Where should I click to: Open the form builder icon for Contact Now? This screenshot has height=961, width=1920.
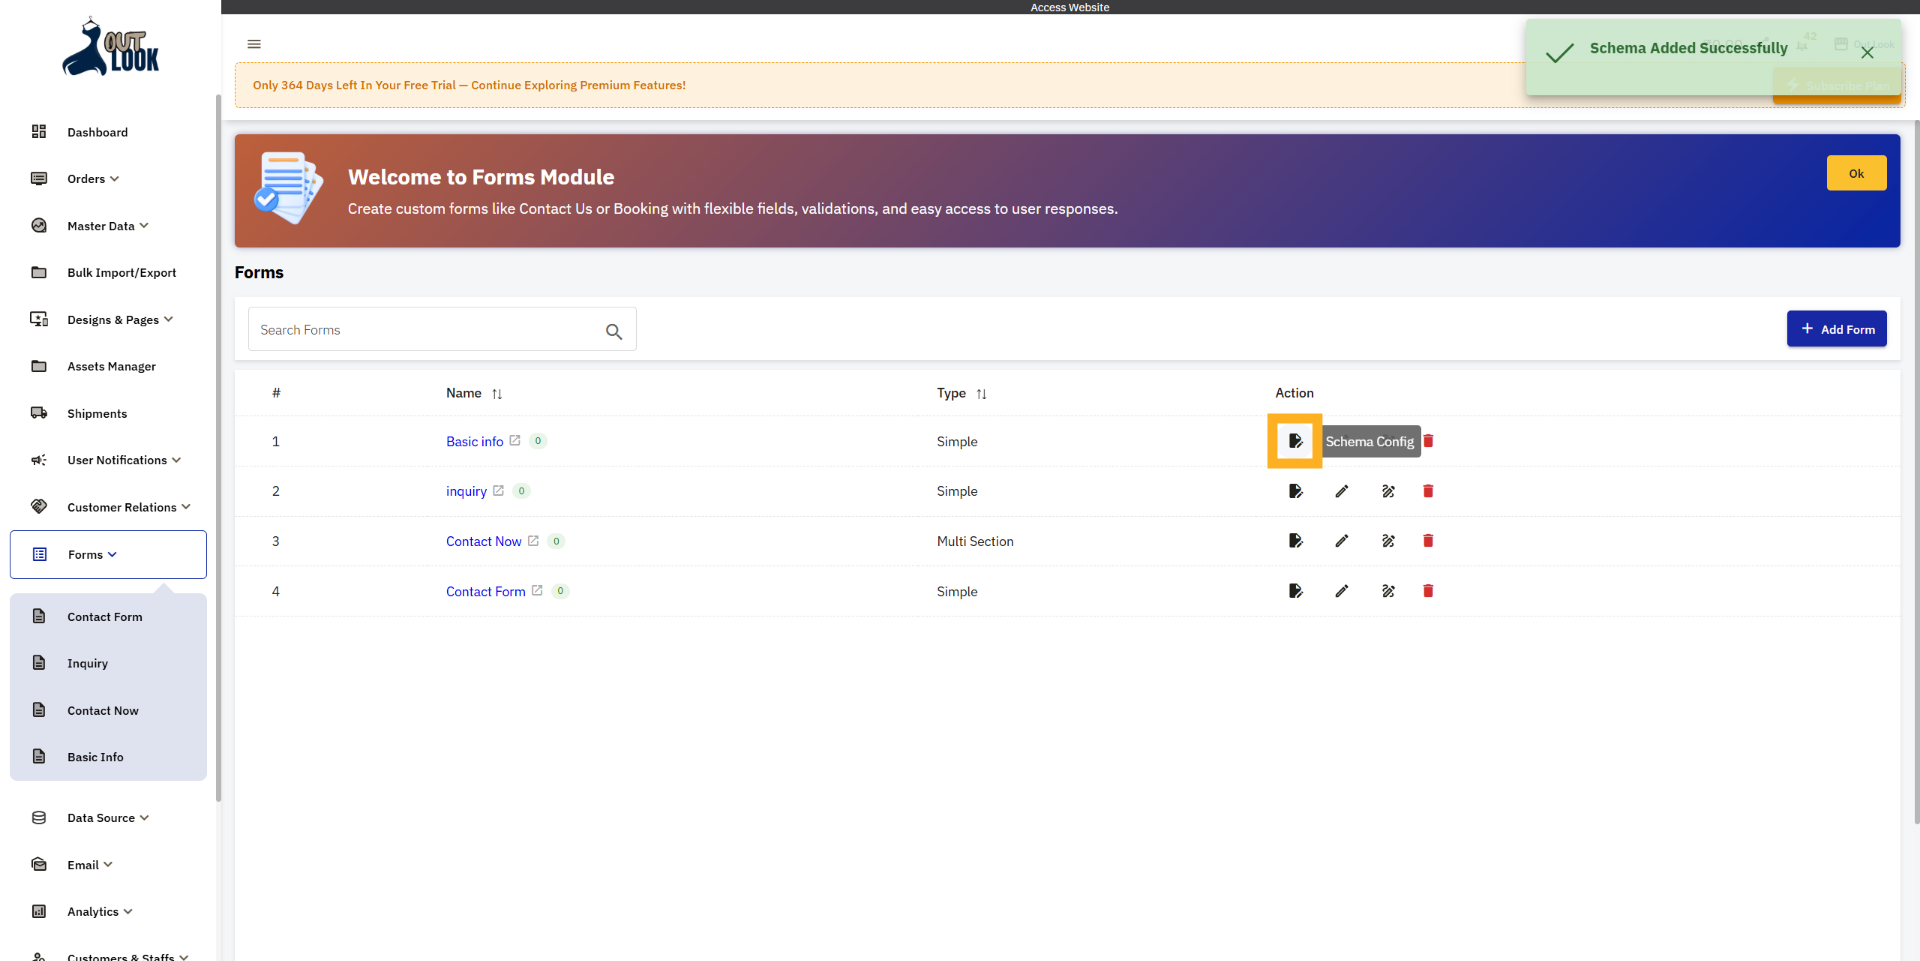pos(1388,541)
